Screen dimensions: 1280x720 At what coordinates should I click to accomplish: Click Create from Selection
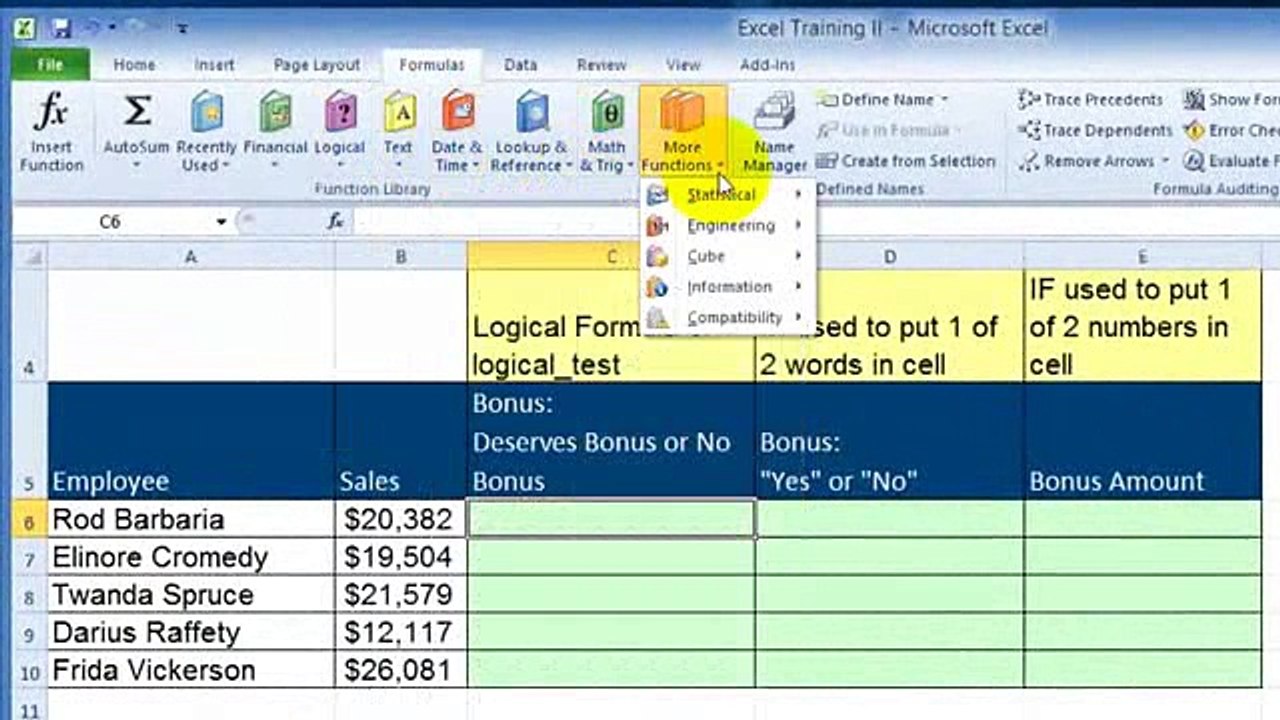[906, 161]
